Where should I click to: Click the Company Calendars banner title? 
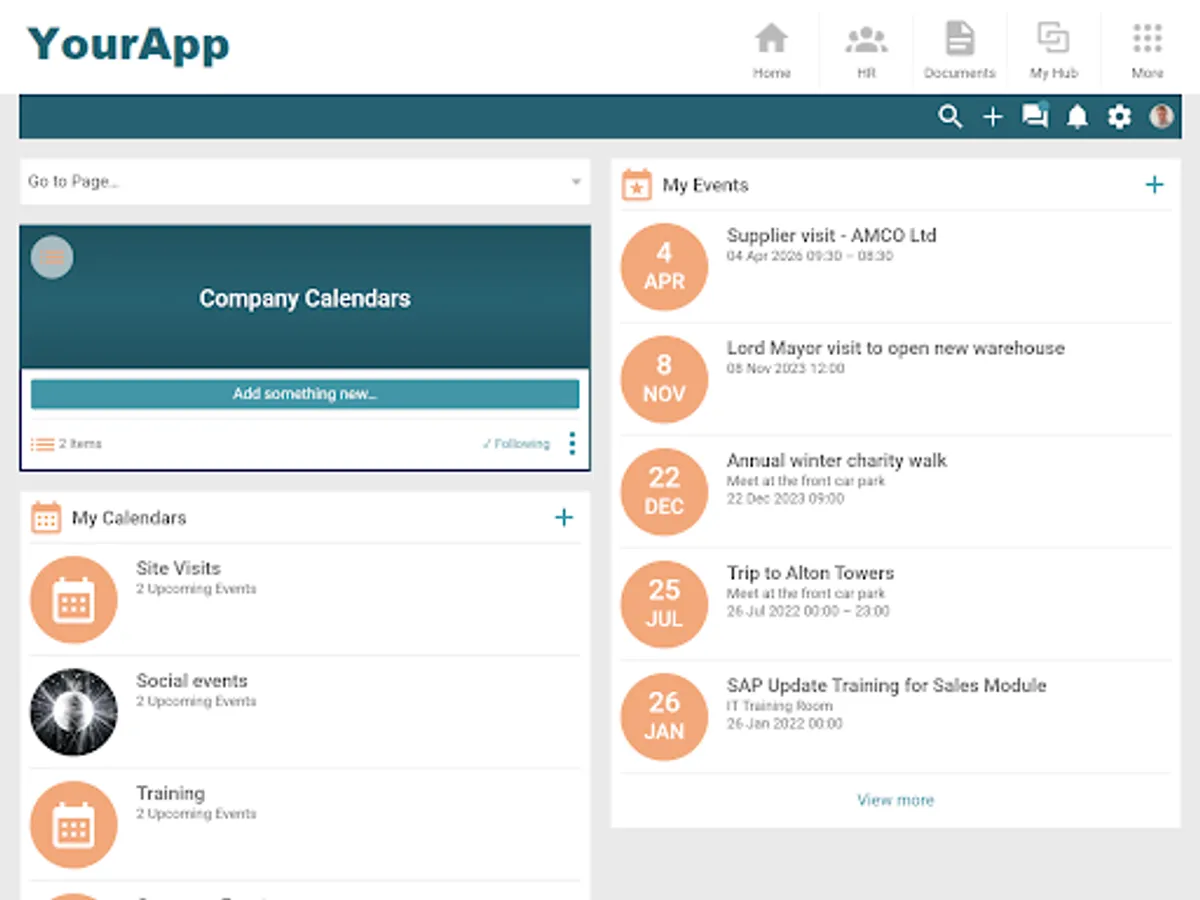(x=305, y=298)
